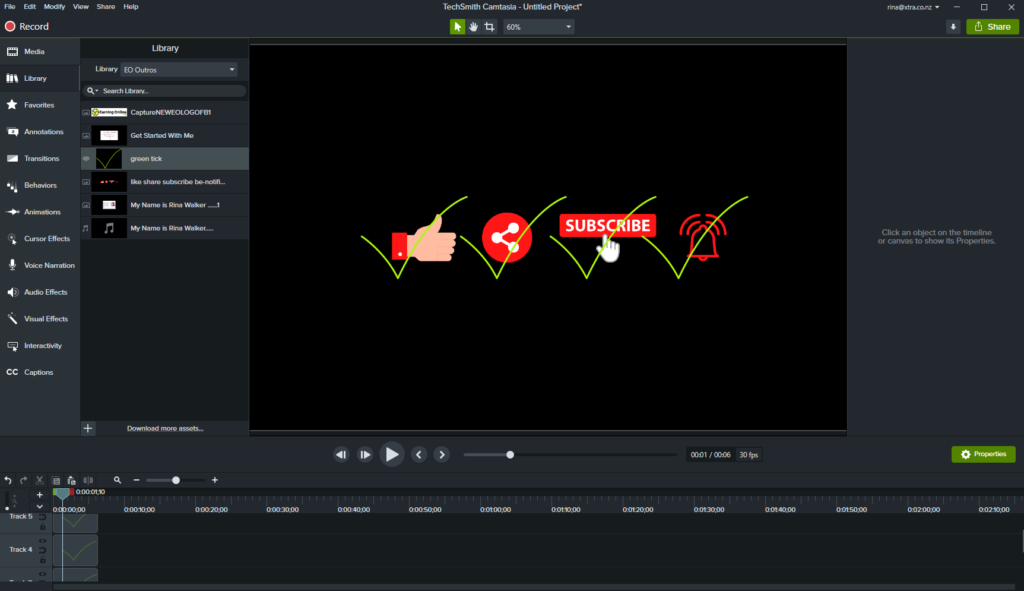Click the Copy icon in timeline toolbar
Image resolution: width=1024 pixels, height=591 pixels.
[x=56, y=481]
